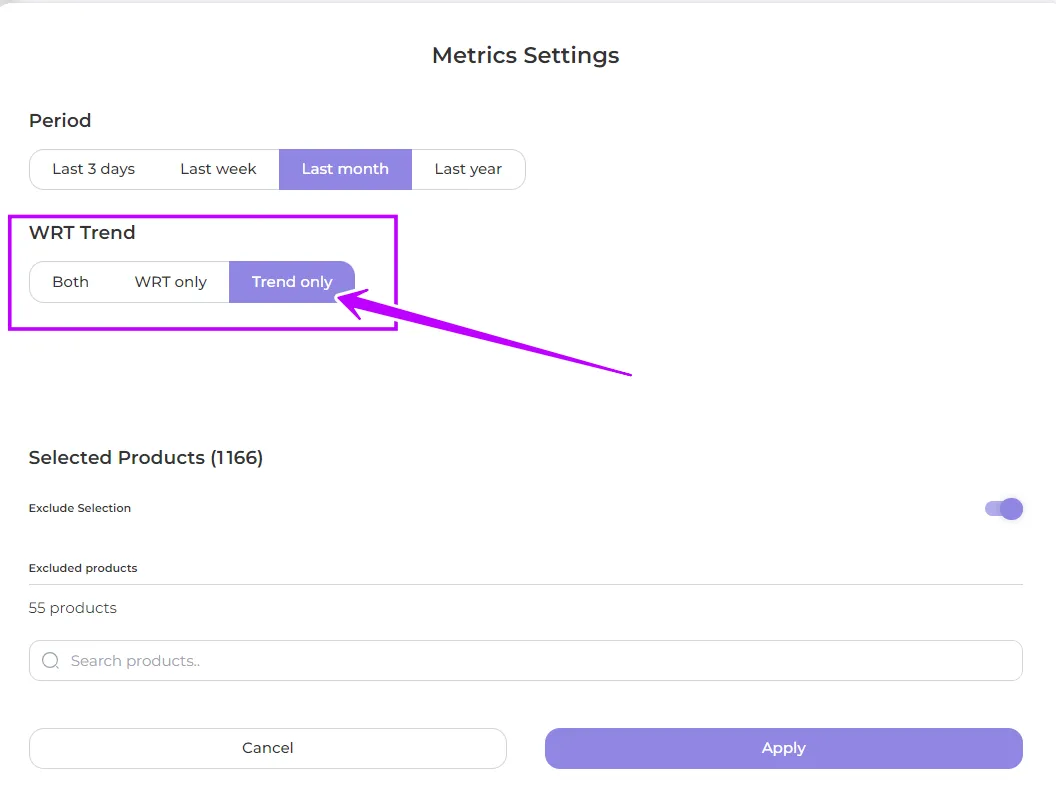
Task: Select the Last 3 days period
Action: pos(93,169)
